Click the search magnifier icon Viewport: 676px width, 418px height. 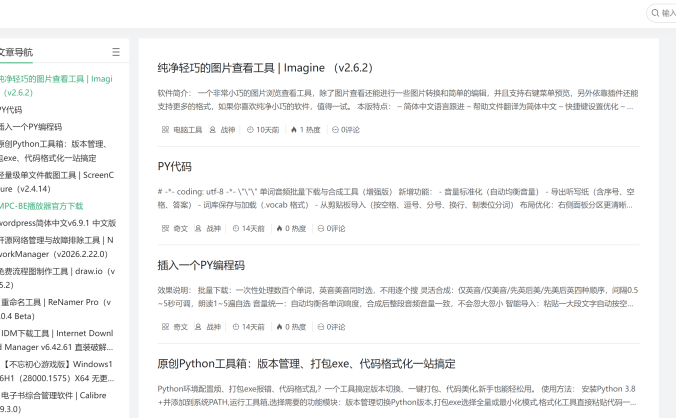click(x=655, y=13)
